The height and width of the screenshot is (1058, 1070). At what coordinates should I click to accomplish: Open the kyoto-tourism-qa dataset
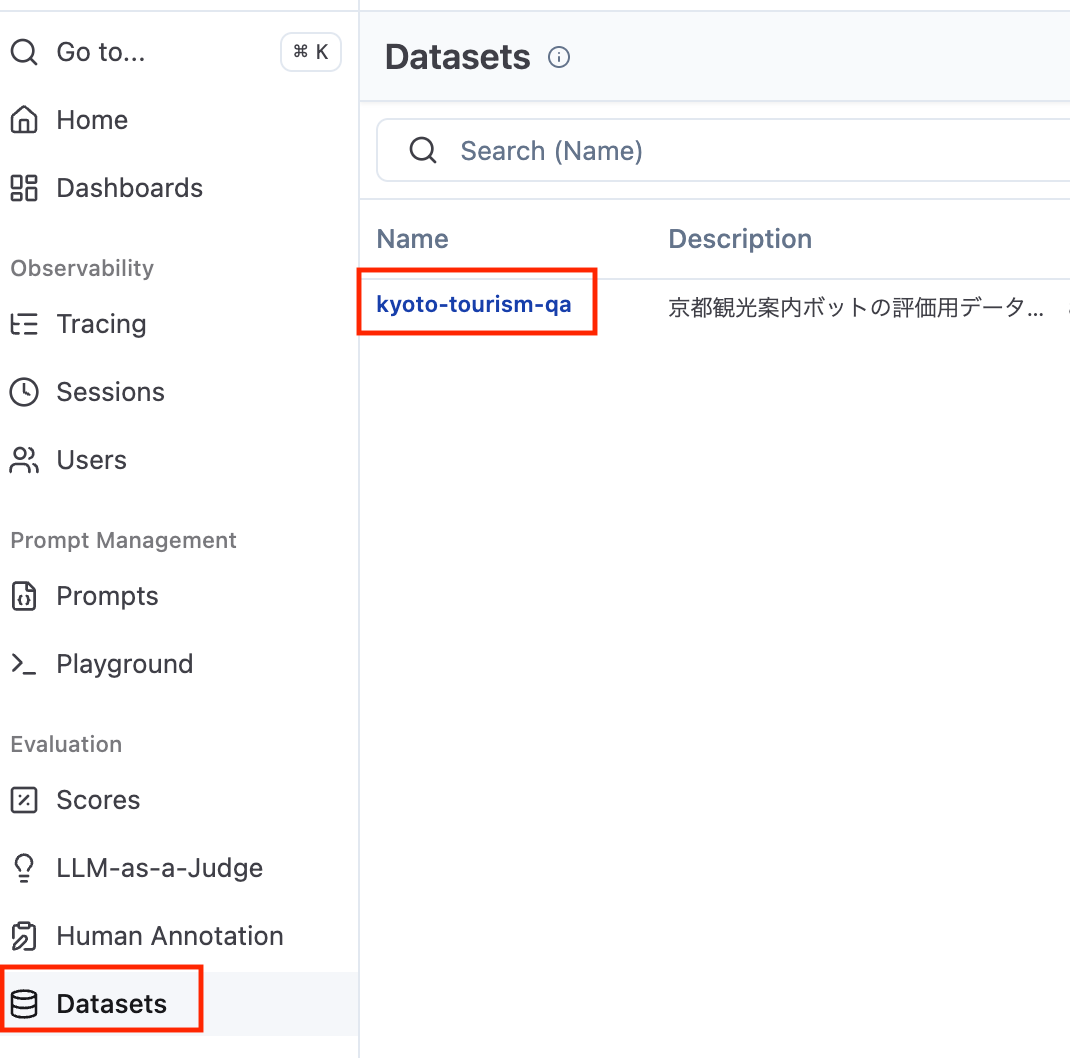point(477,303)
